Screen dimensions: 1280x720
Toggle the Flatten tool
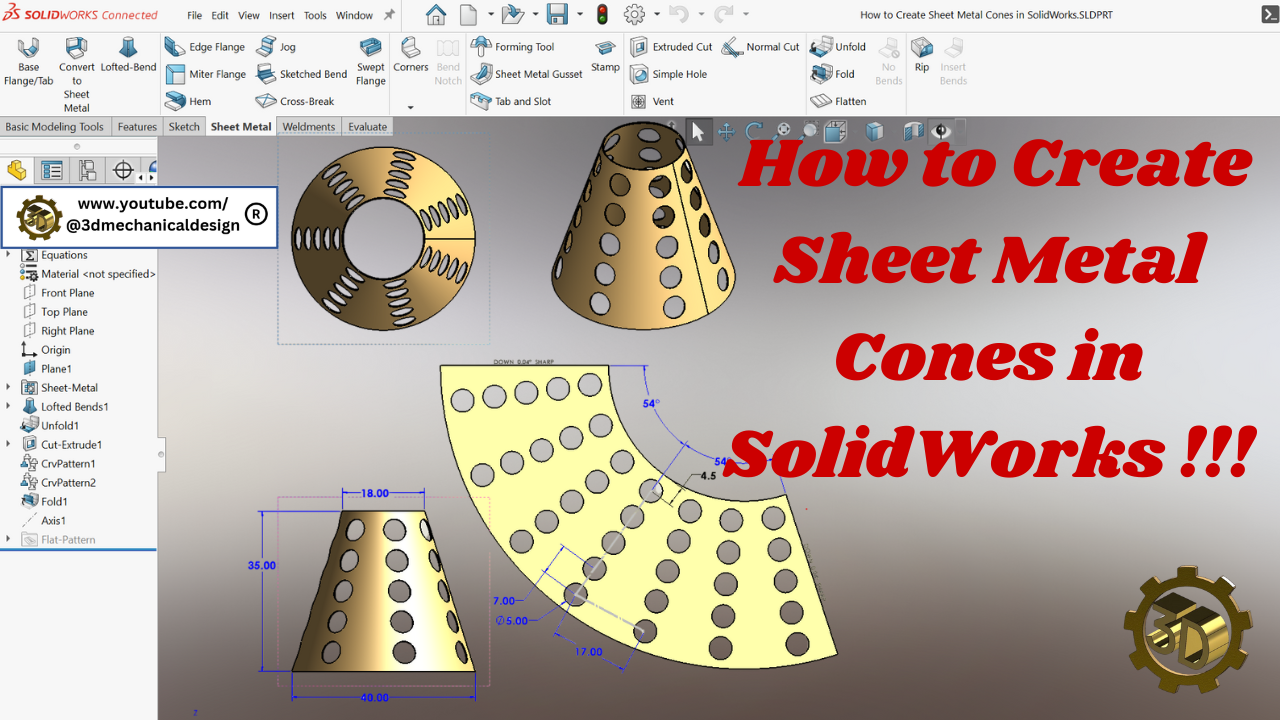click(838, 101)
